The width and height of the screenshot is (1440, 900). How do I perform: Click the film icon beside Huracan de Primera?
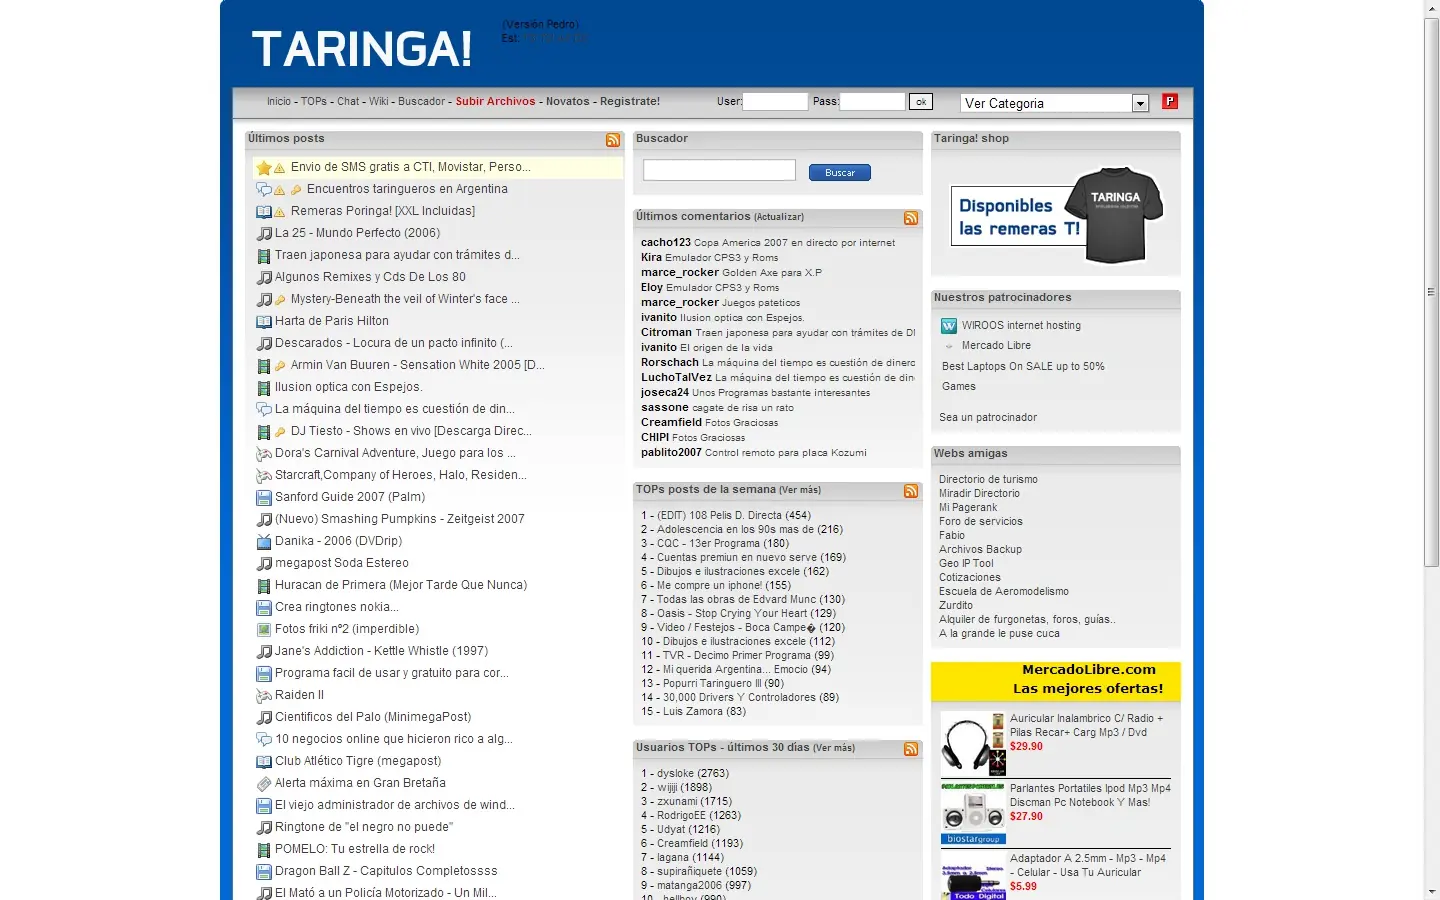tap(264, 586)
